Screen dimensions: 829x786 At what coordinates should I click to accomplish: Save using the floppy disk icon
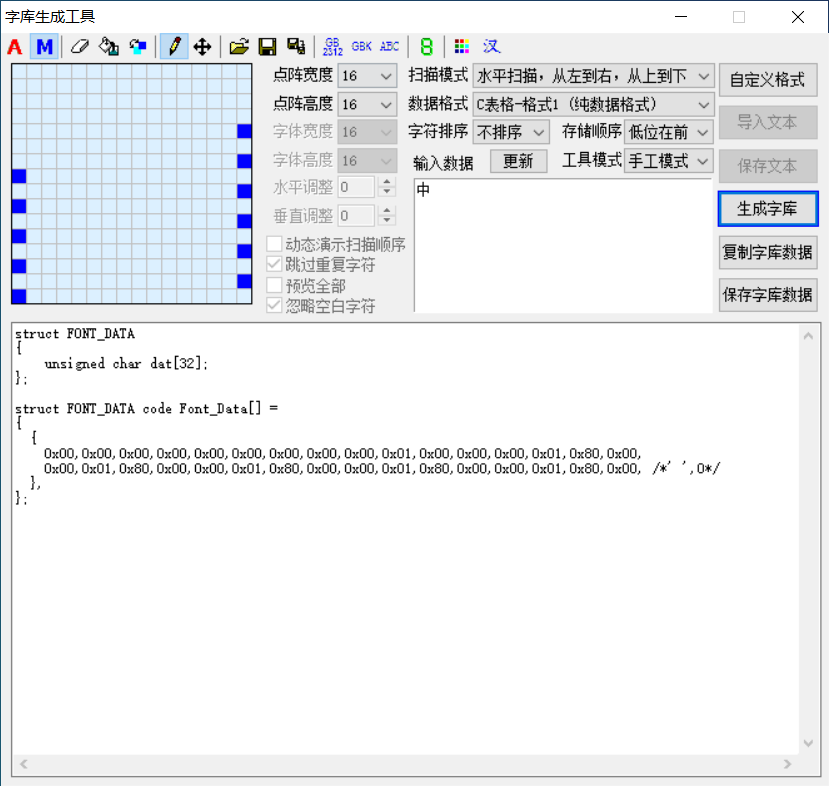point(268,47)
